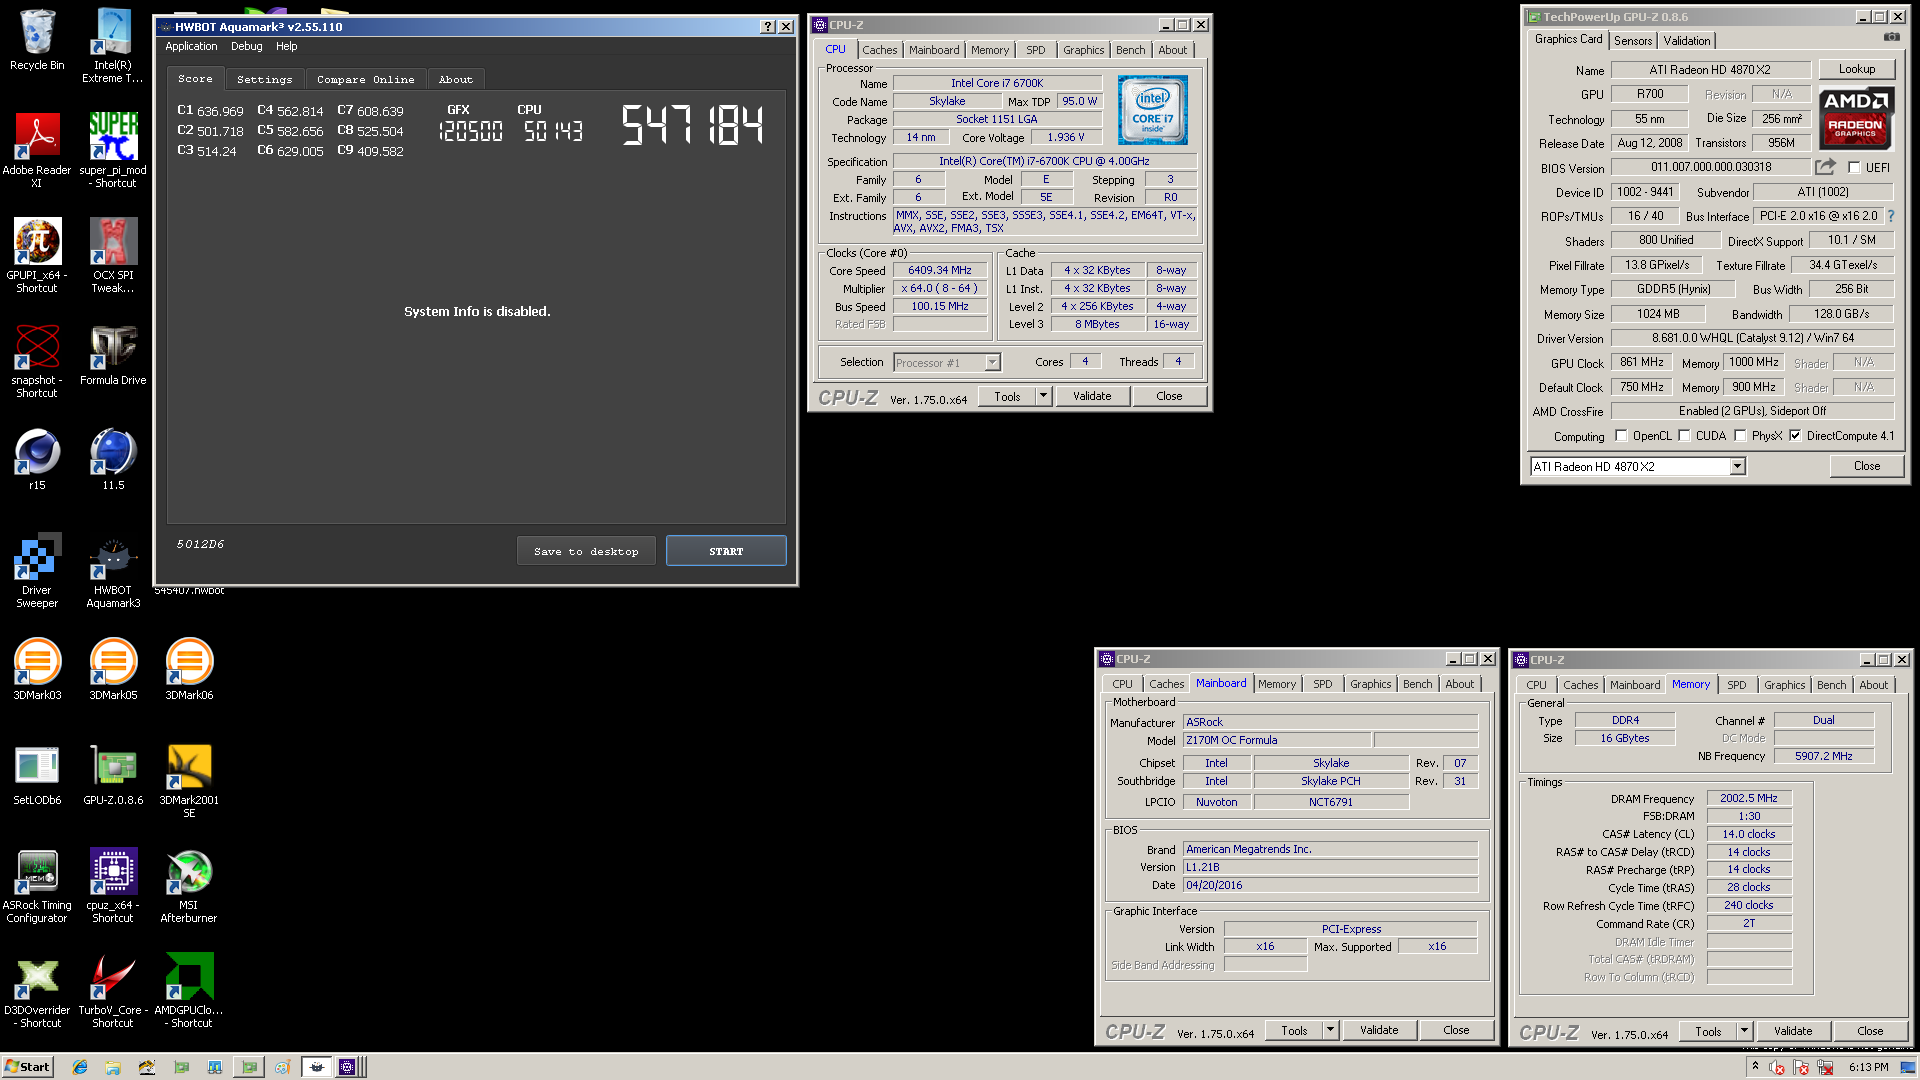Open ASRock Timing Configurator icon
1920x1080 pixels.
[x=37, y=885]
